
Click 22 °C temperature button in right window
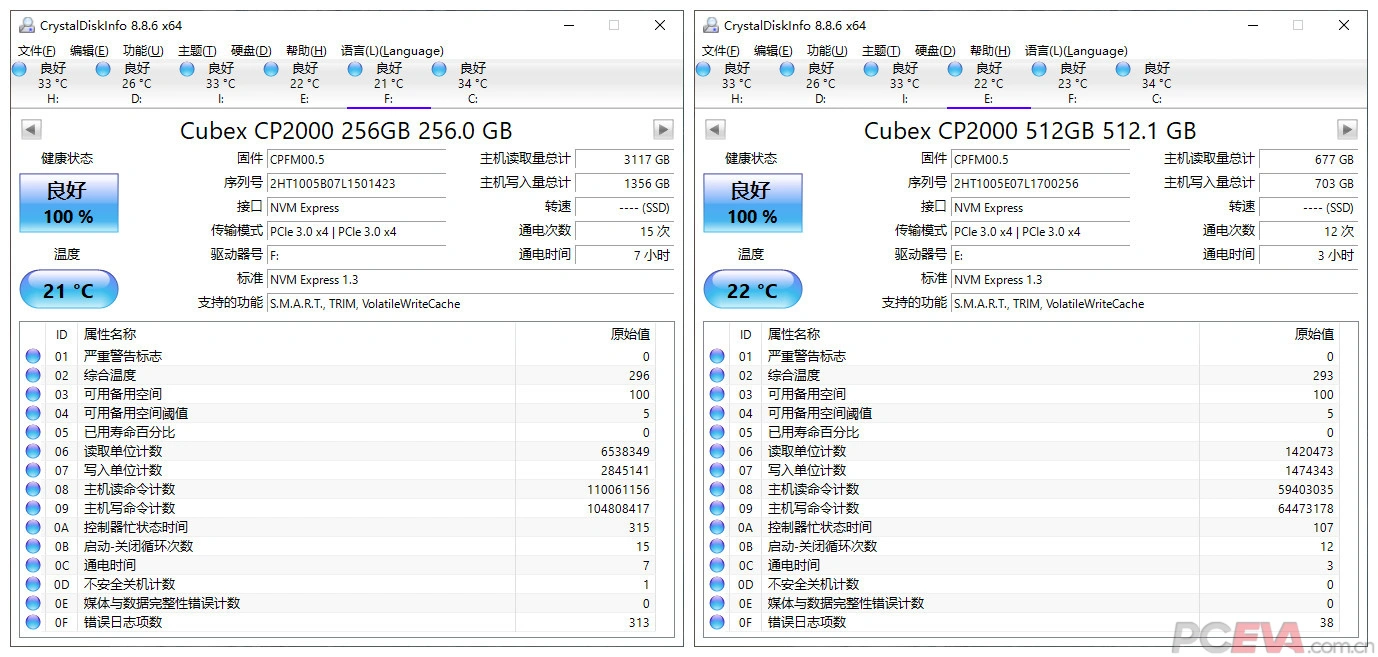click(752, 291)
